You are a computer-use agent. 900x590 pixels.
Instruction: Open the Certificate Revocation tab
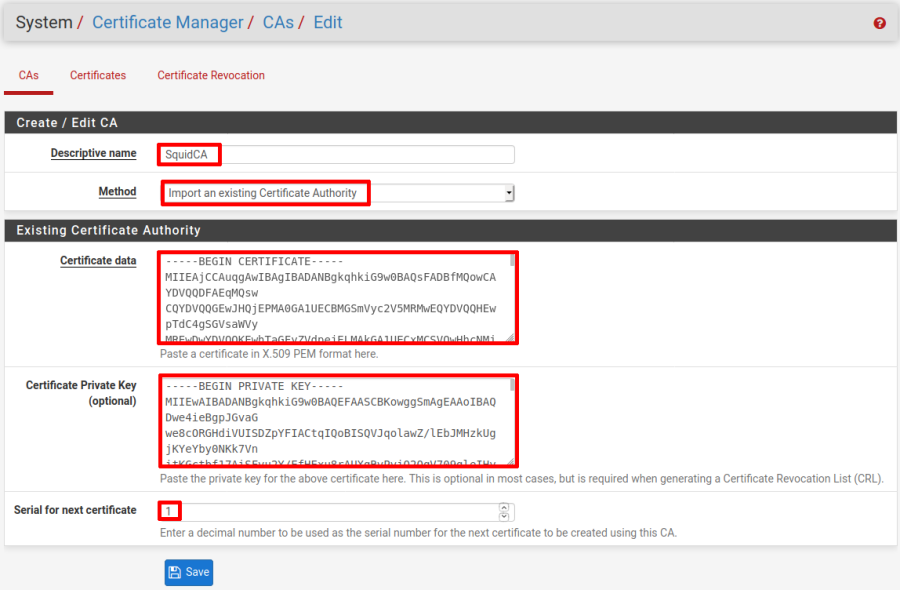coord(211,75)
